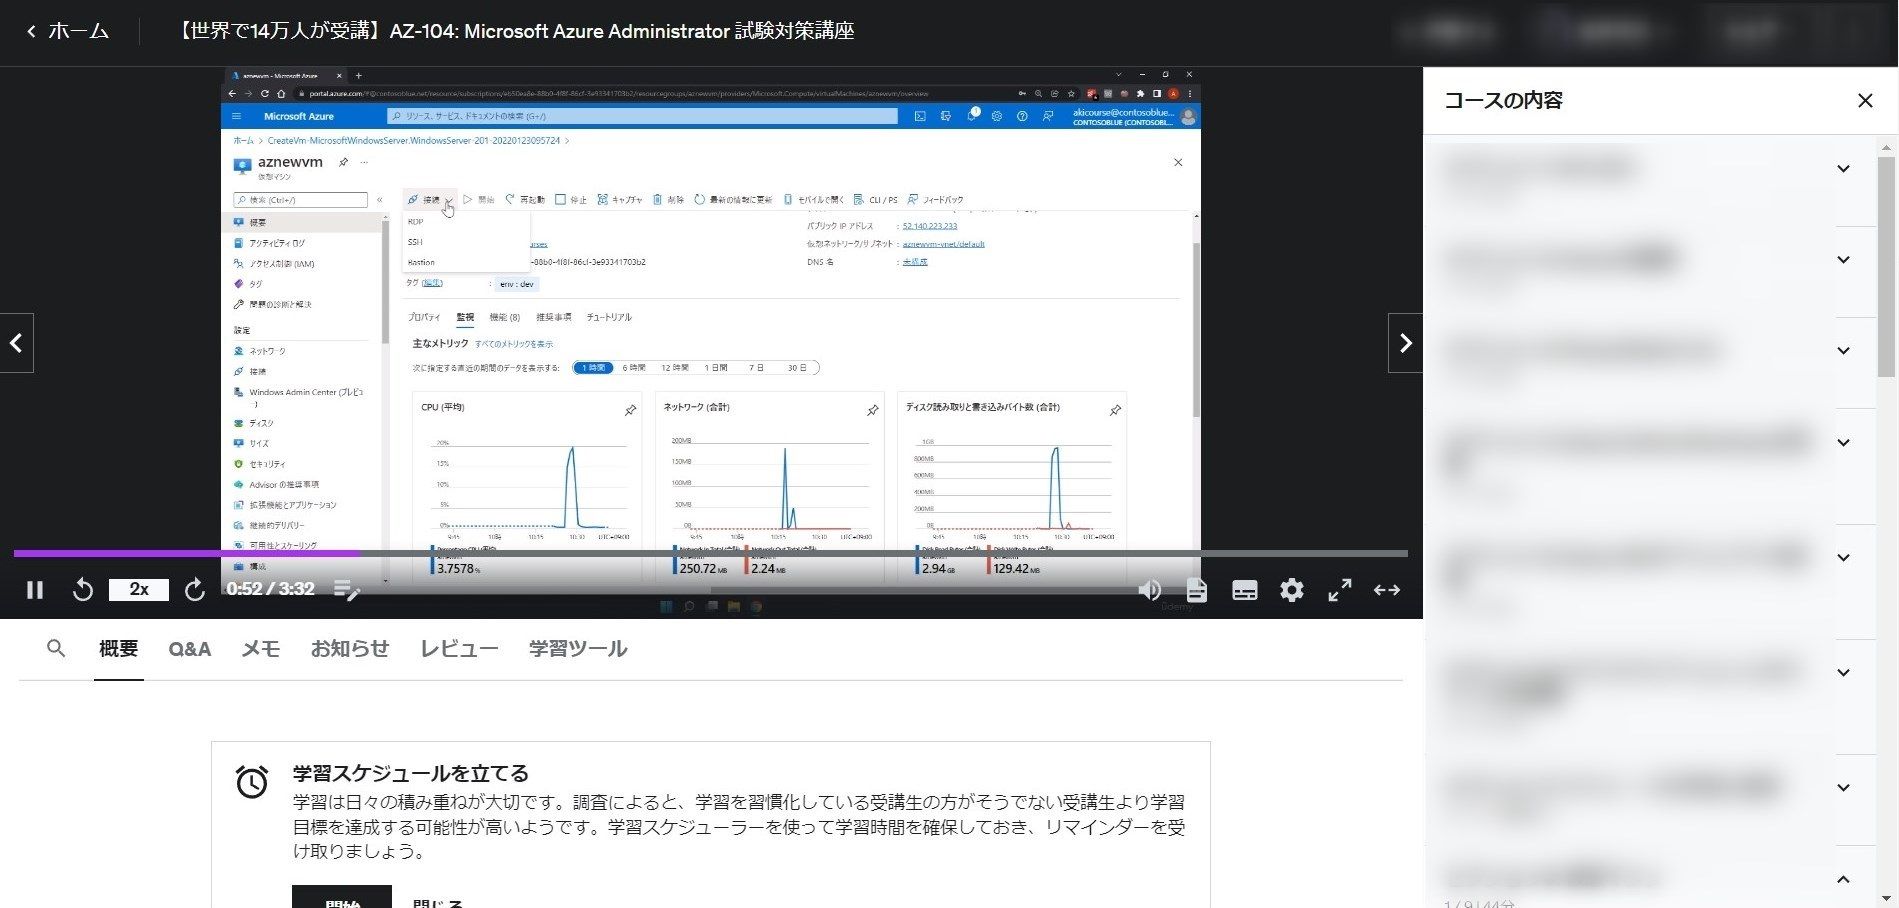Screen dimensions: 1899x908
Task: Go to the previous lecture arrow
Action: click(x=16, y=343)
